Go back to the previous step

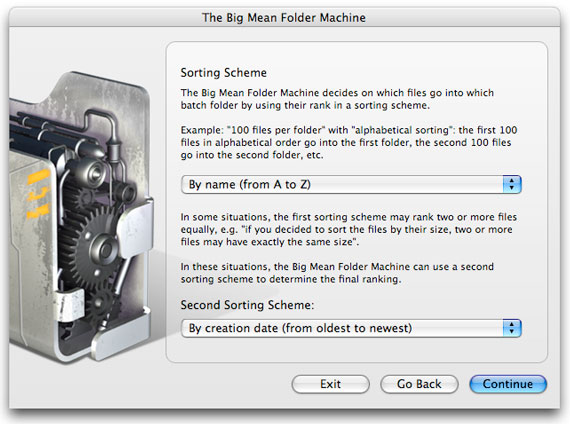point(419,384)
